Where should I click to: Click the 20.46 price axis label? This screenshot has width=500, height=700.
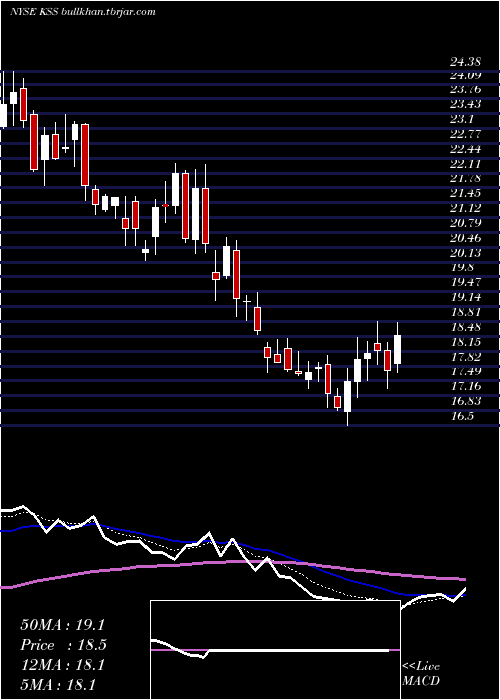click(x=465, y=238)
